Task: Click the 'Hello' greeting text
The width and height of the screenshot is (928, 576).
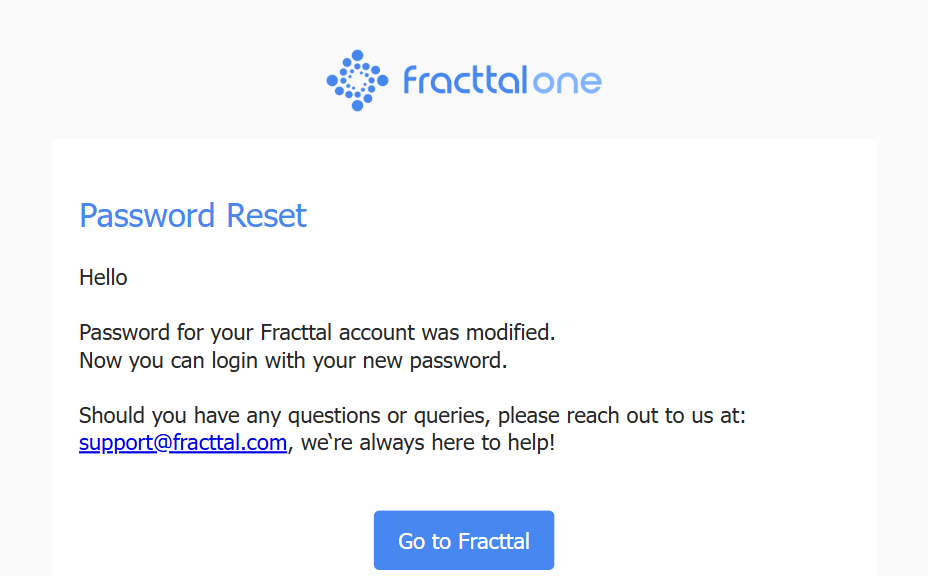Action: (104, 278)
